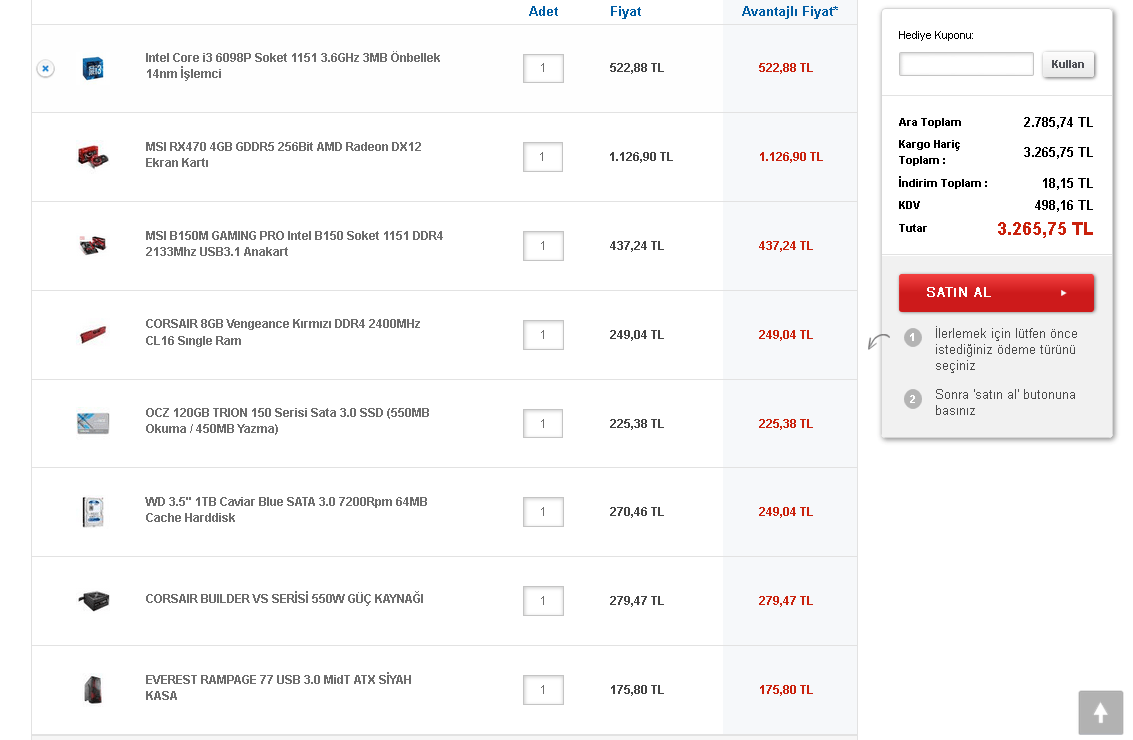Open WD Caviar Blue harddisk thumbnail
1133x740 pixels.
[x=93, y=512]
